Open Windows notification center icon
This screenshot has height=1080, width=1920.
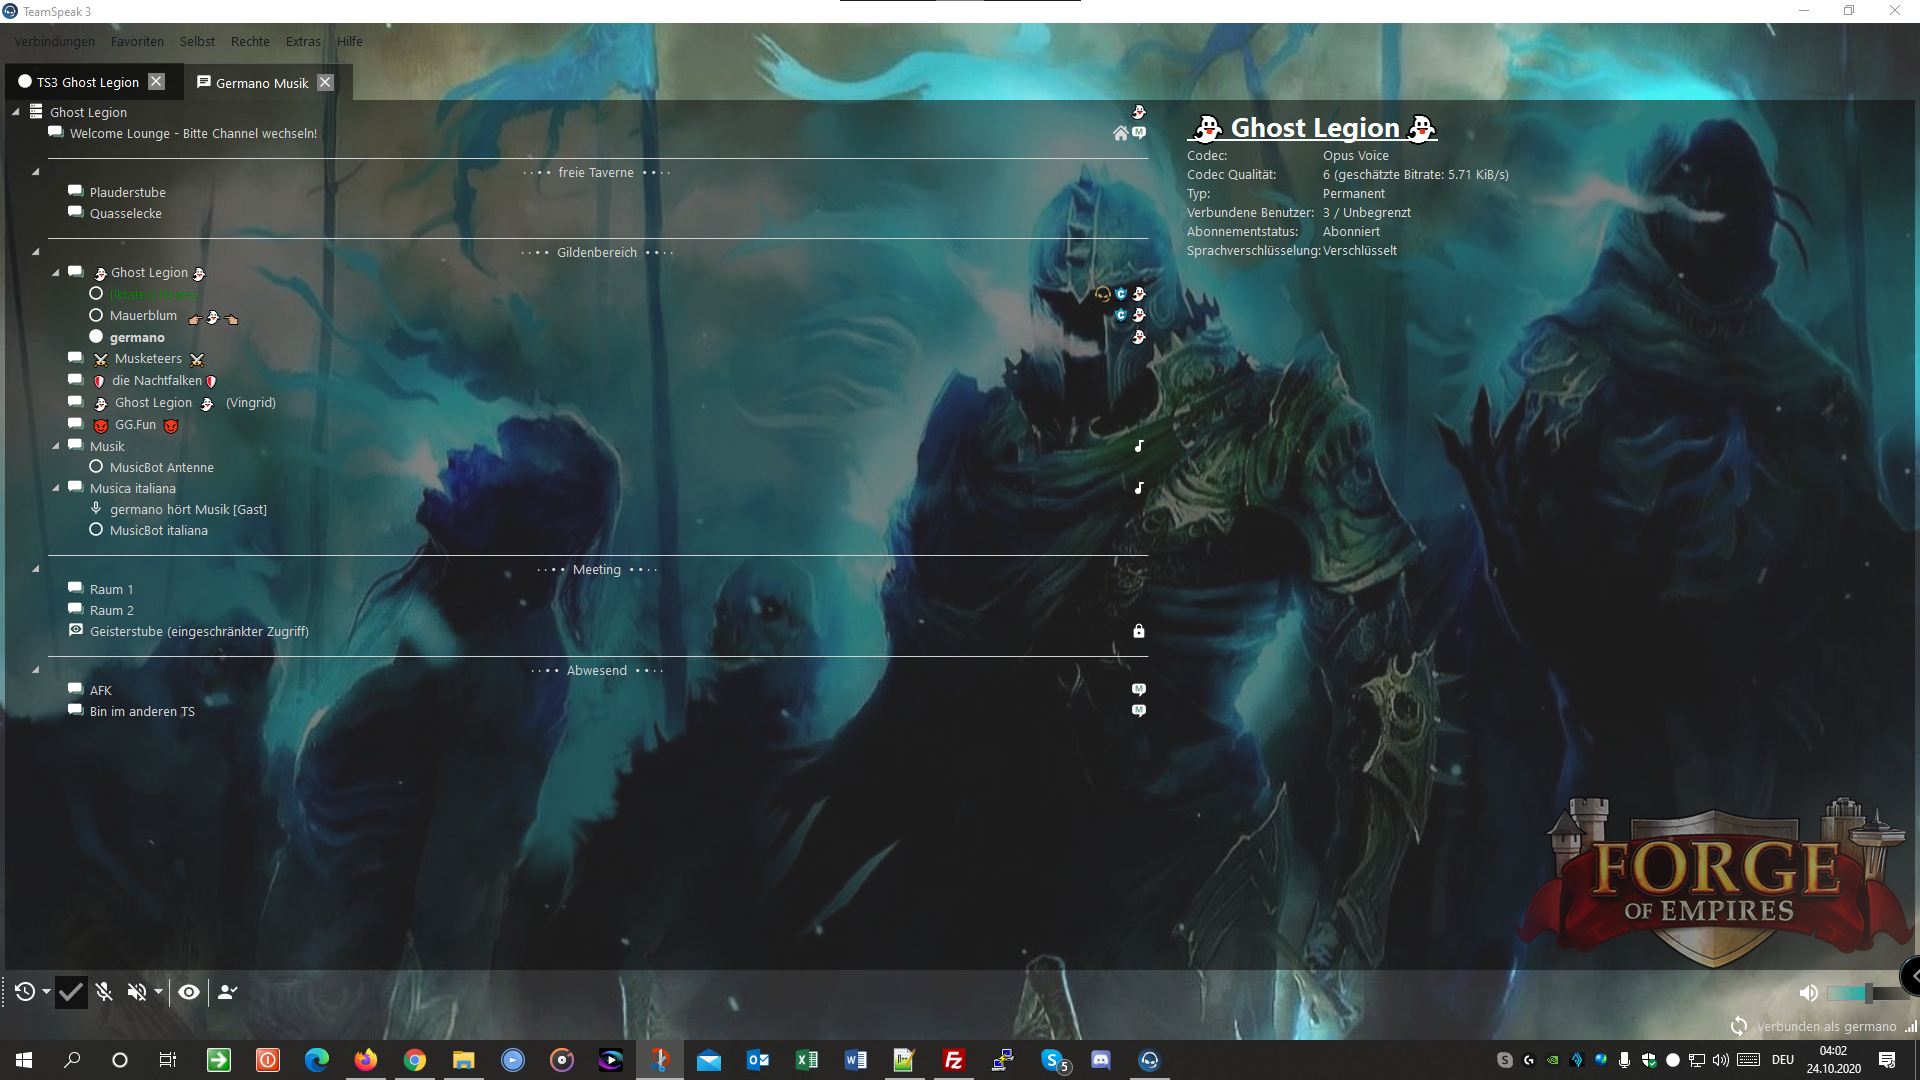coord(1887,1060)
